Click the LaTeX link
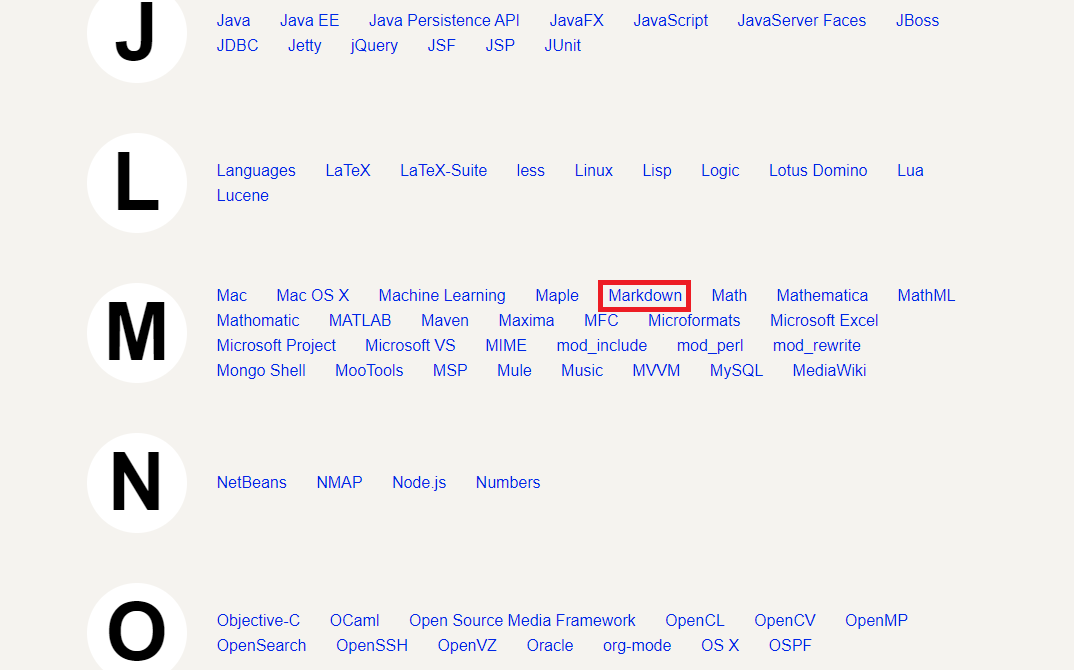The image size is (1074, 670). [x=348, y=171]
